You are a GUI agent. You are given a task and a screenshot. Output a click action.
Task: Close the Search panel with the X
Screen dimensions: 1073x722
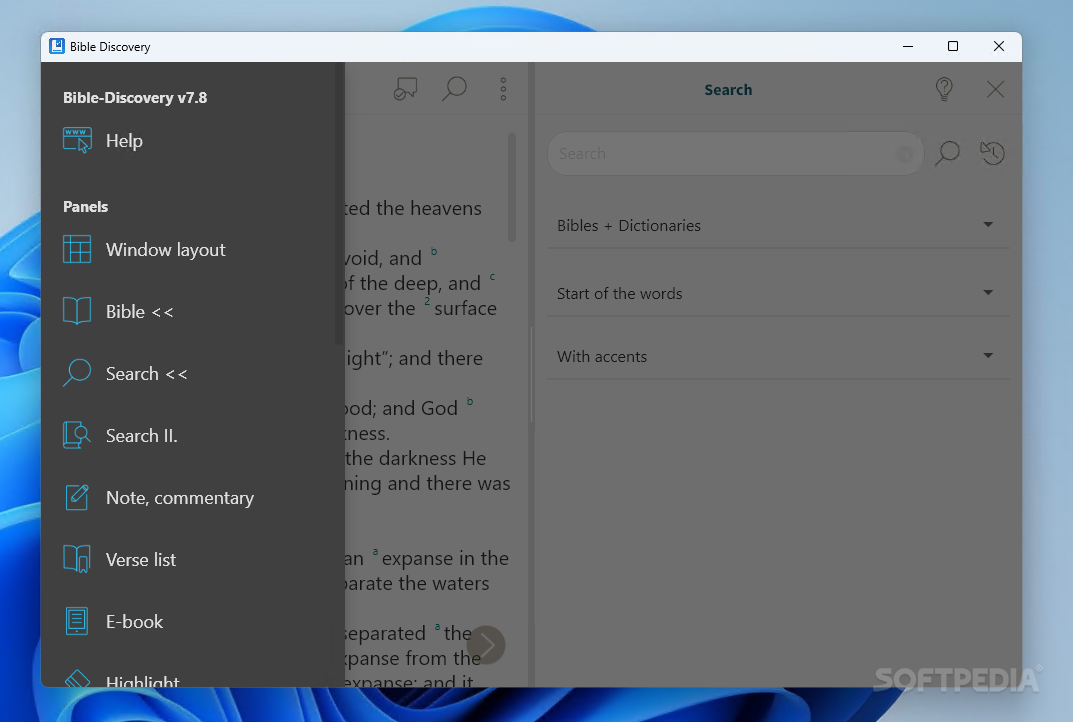click(996, 89)
